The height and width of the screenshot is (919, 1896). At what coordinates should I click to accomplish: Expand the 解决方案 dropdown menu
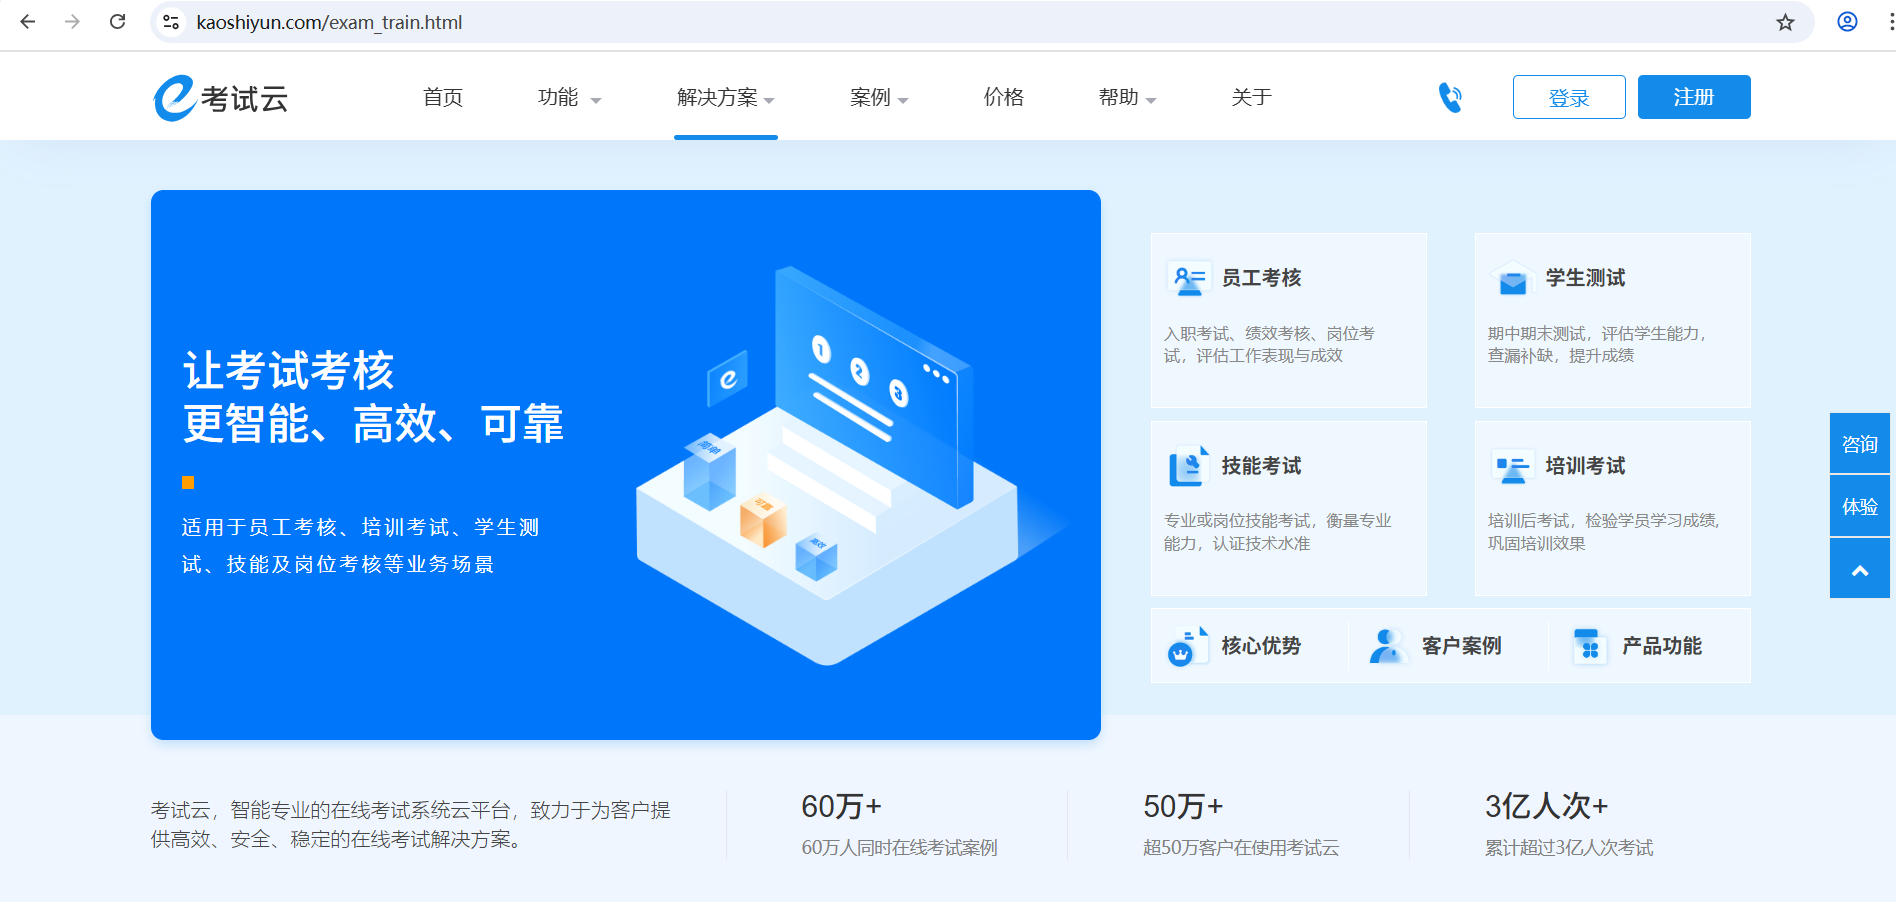click(x=725, y=98)
